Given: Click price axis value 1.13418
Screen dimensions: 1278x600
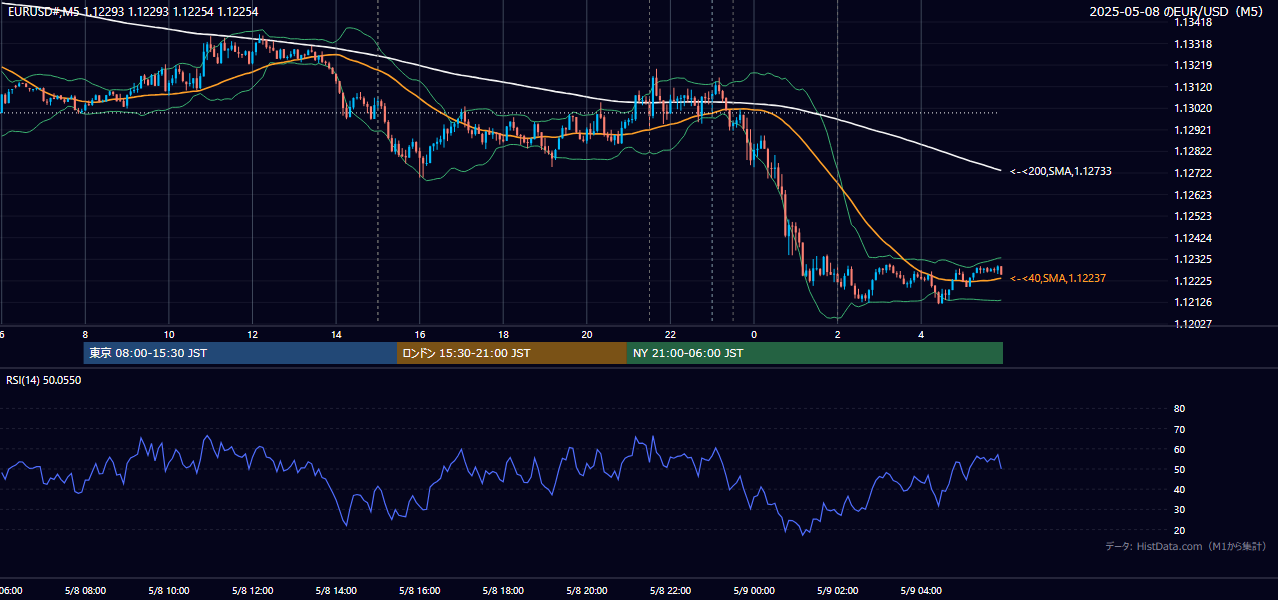Looking at the screenshot, I should click(x=1195, y=23).
